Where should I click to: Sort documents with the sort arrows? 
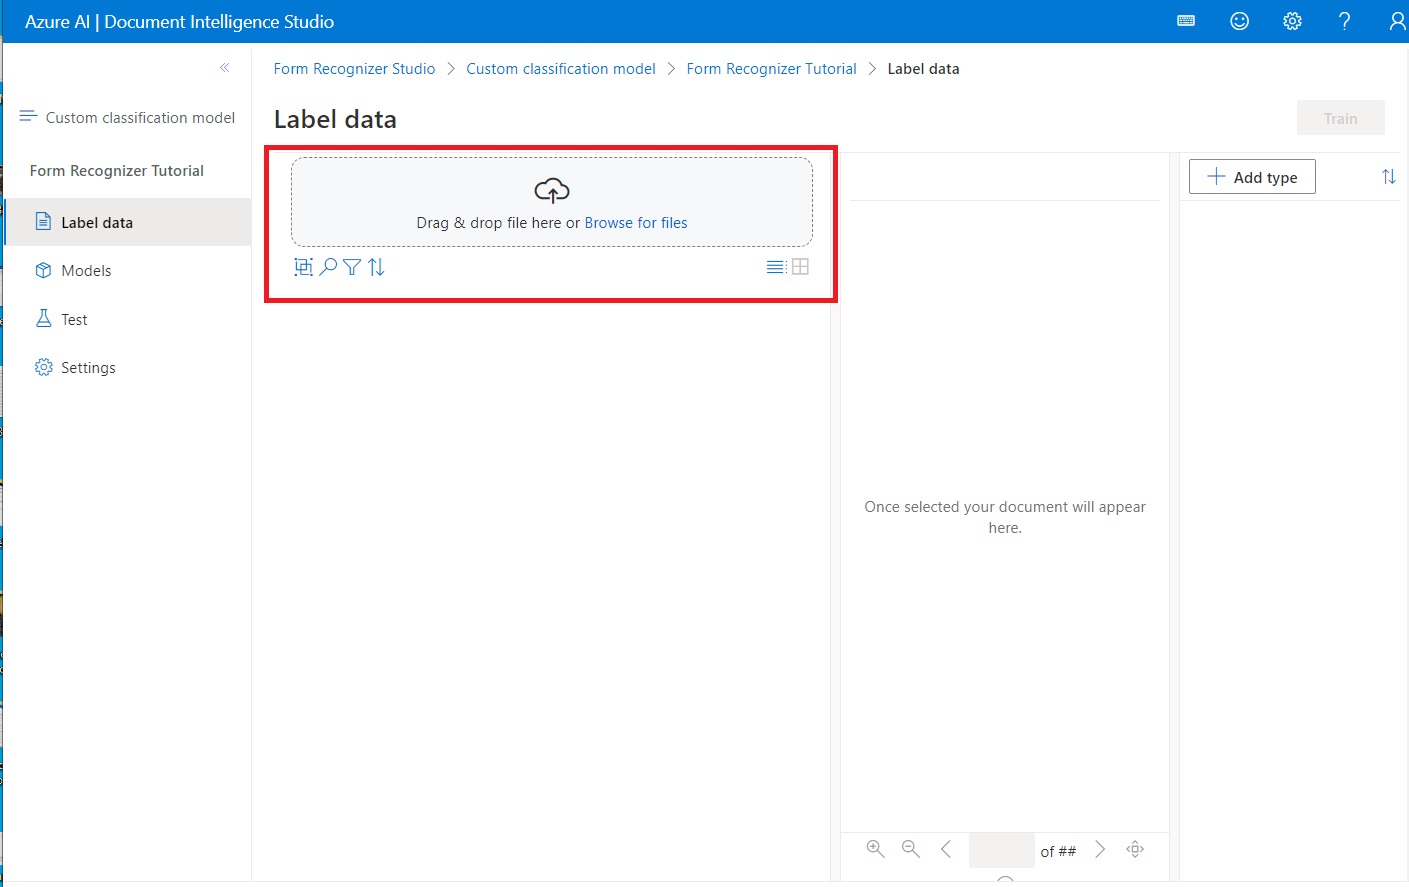(377, 267)
